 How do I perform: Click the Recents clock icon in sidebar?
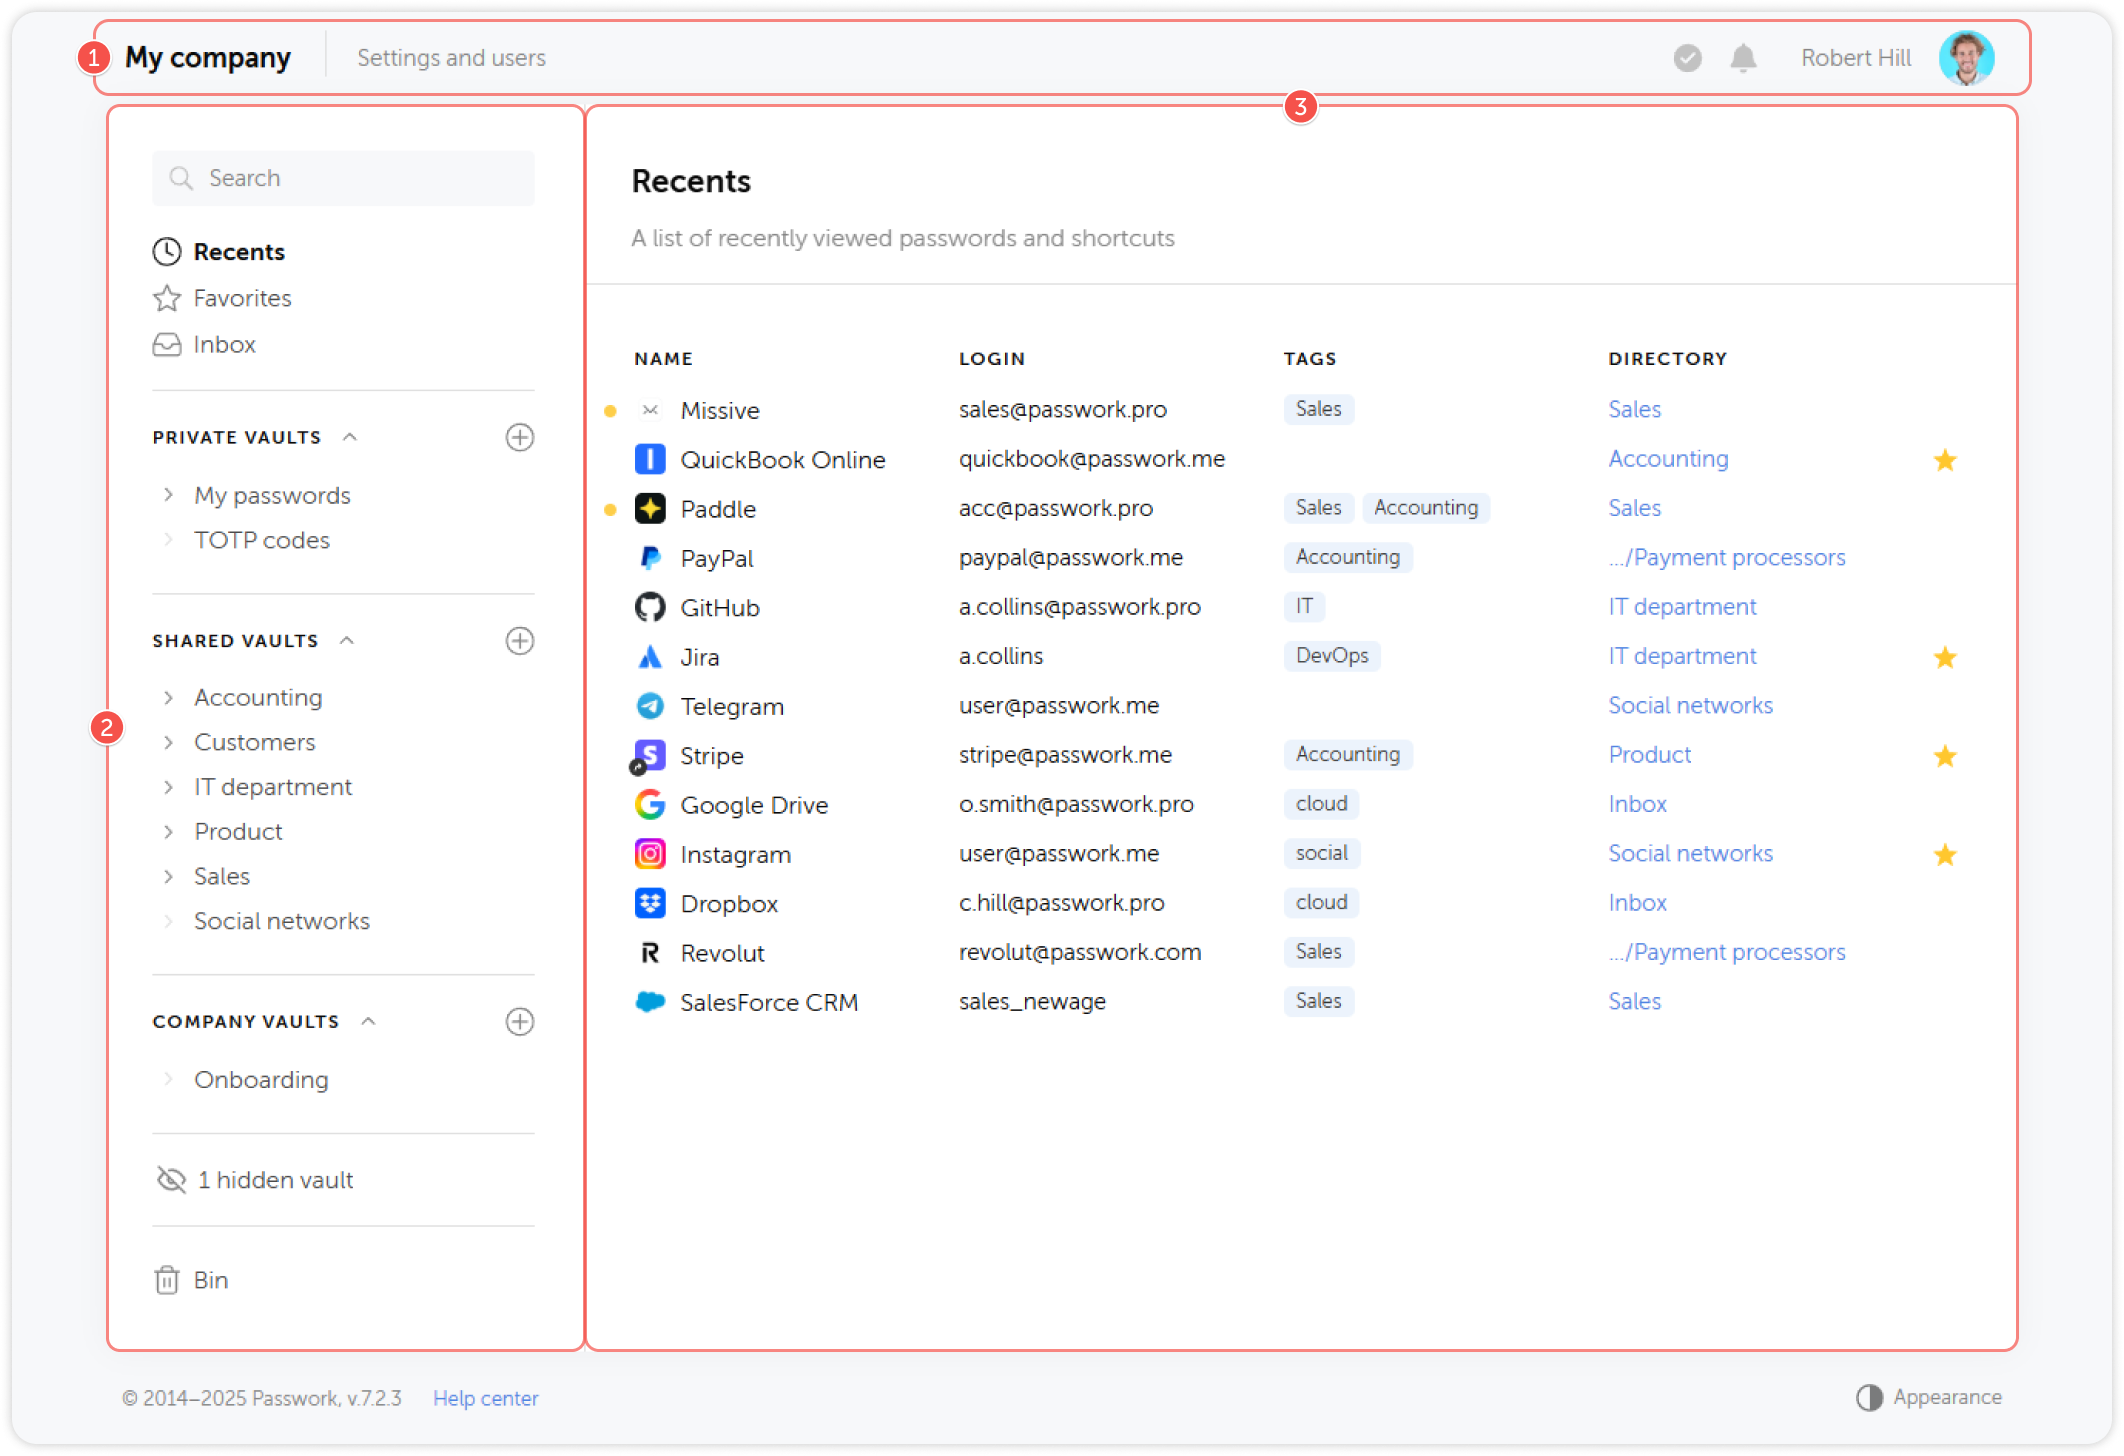point(167,251)
